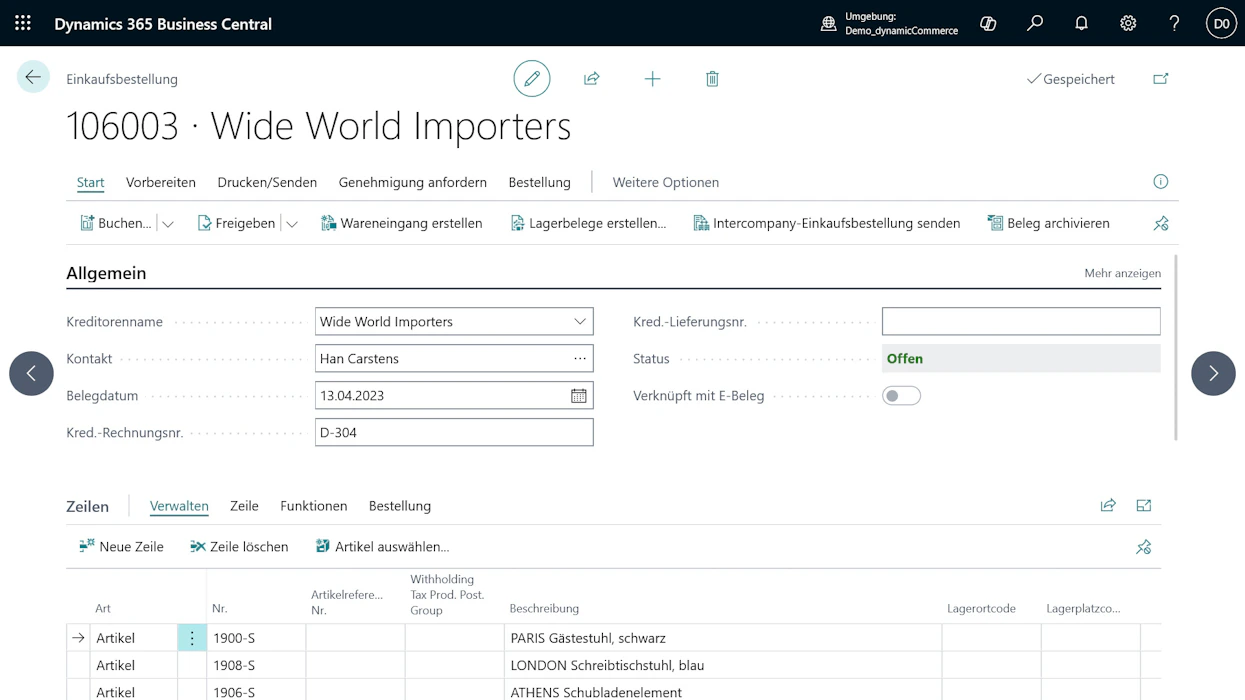The width and height of the screenshot is (1245, 700).
Task: Click Zeile löschen
Action: pos(239,547)
